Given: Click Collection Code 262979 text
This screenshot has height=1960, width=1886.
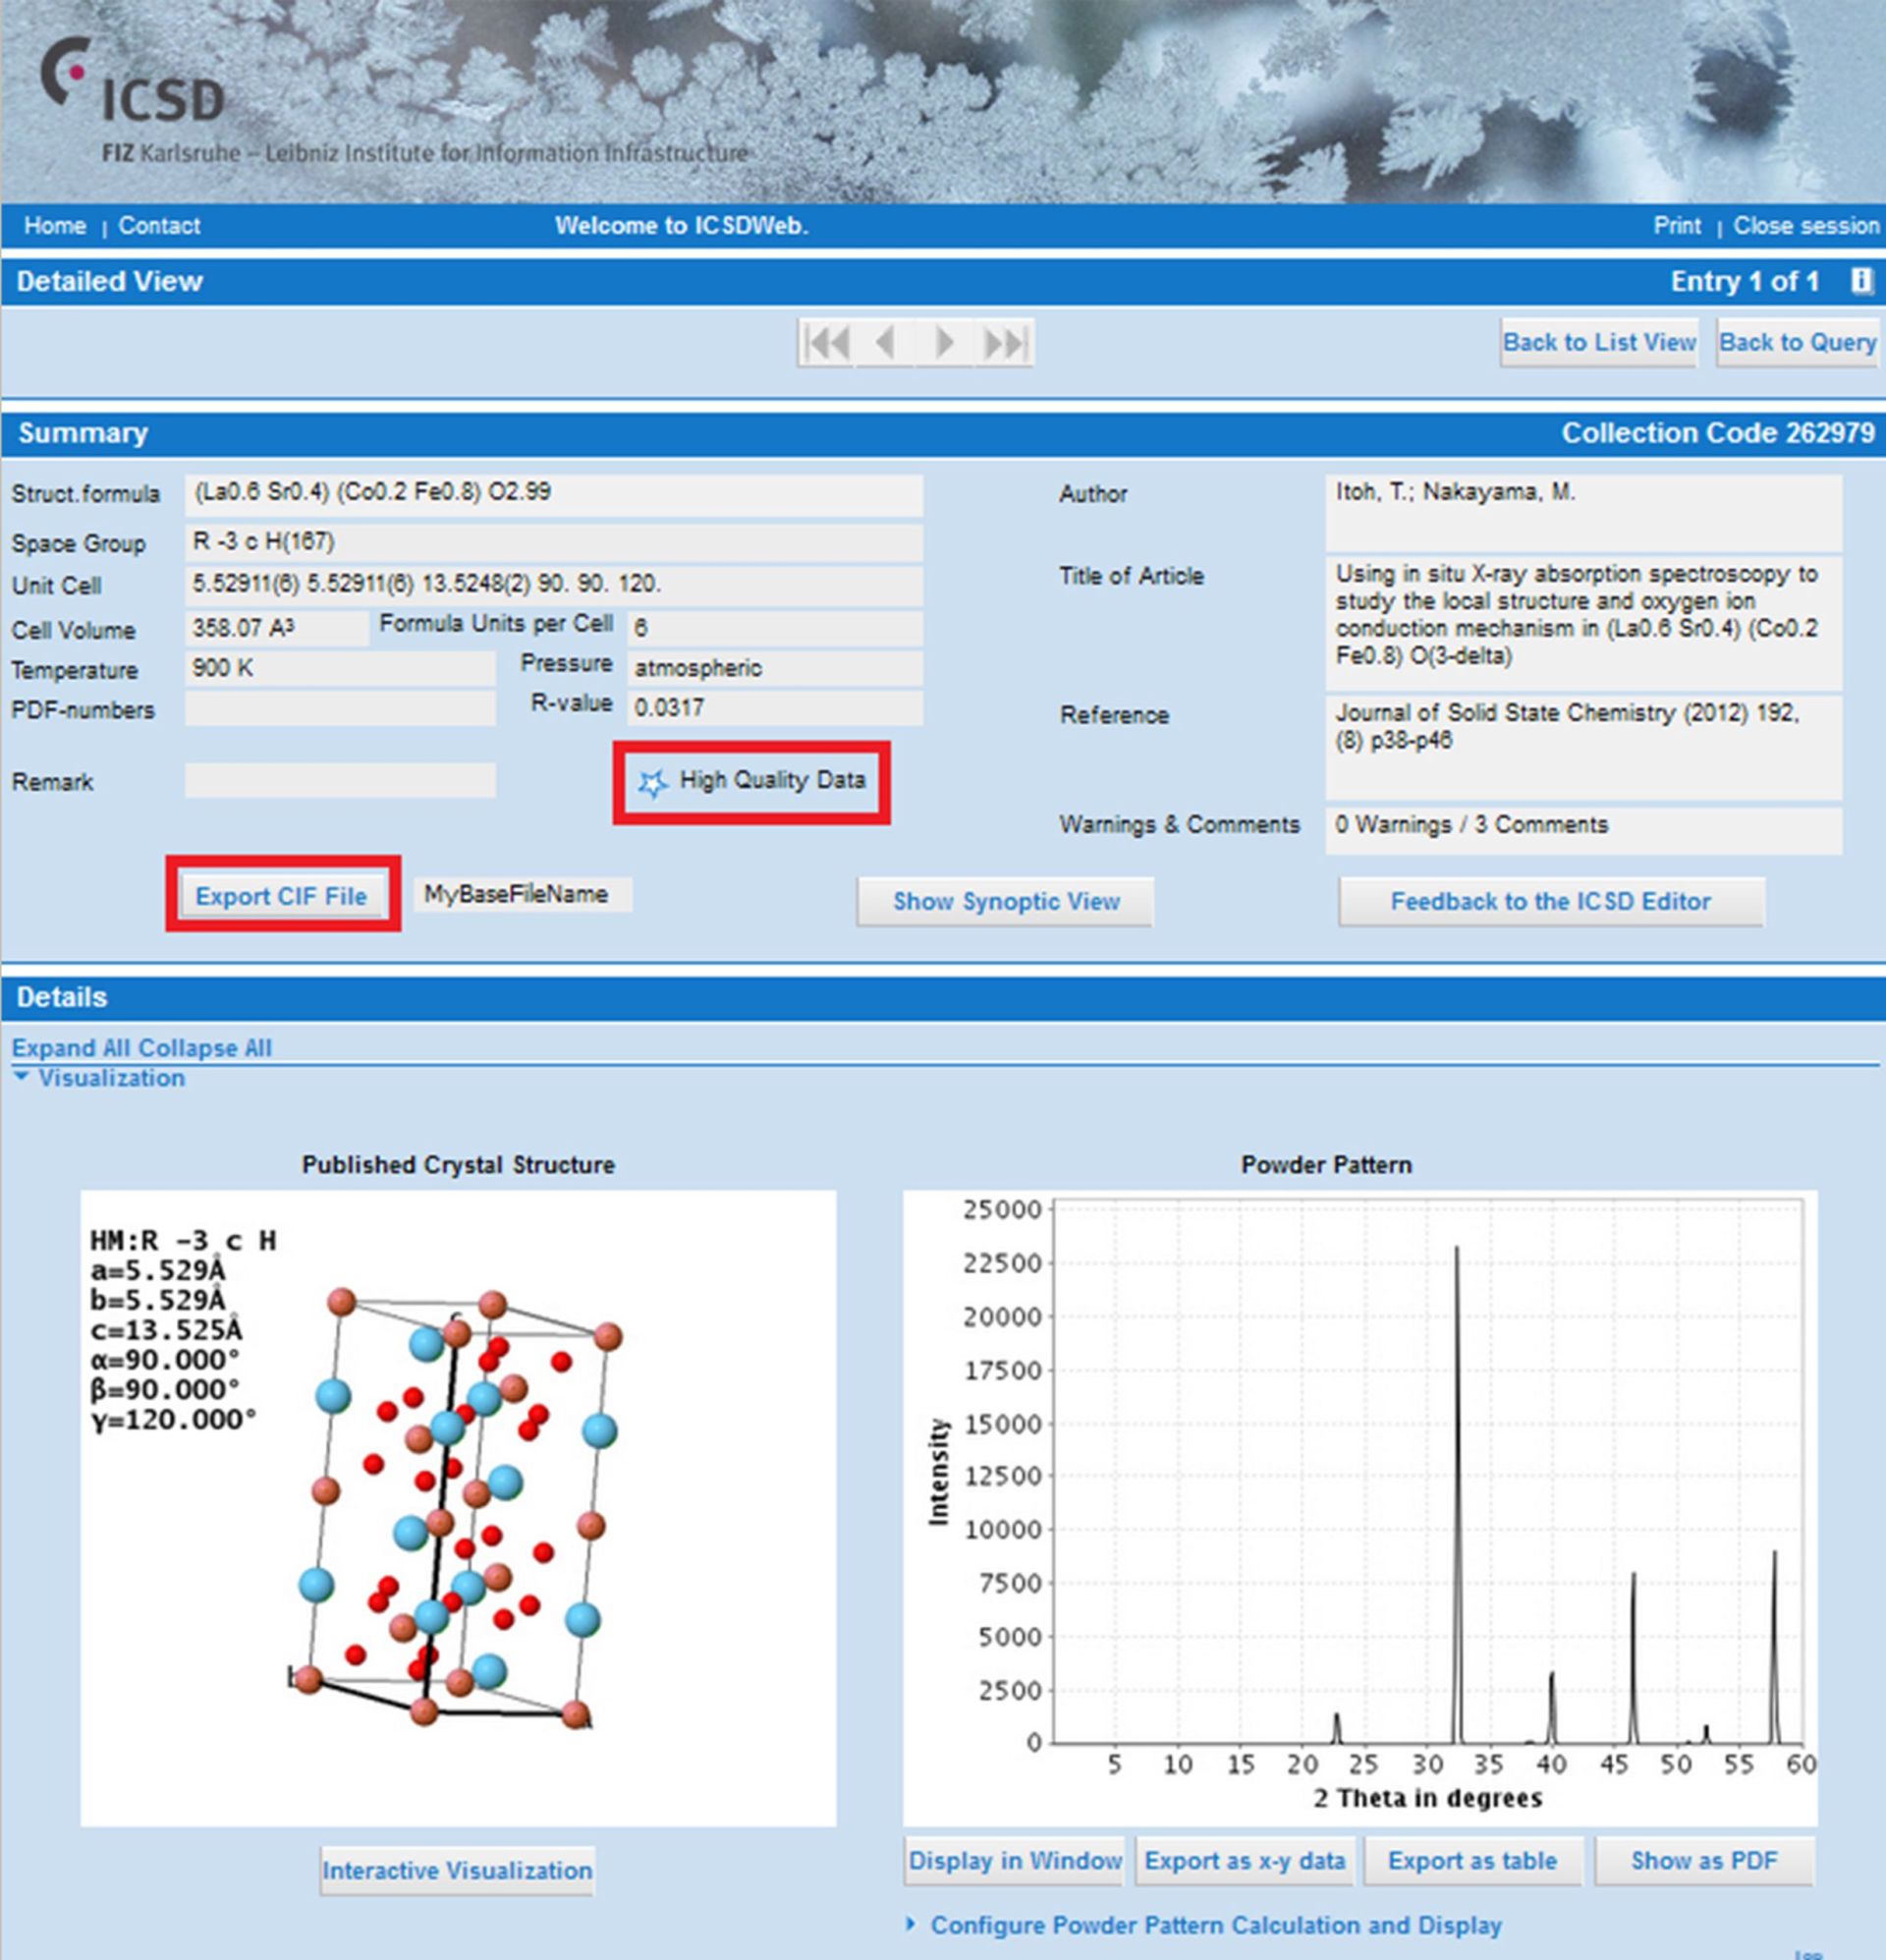Looking at the screenshot, I should 1718,433.
